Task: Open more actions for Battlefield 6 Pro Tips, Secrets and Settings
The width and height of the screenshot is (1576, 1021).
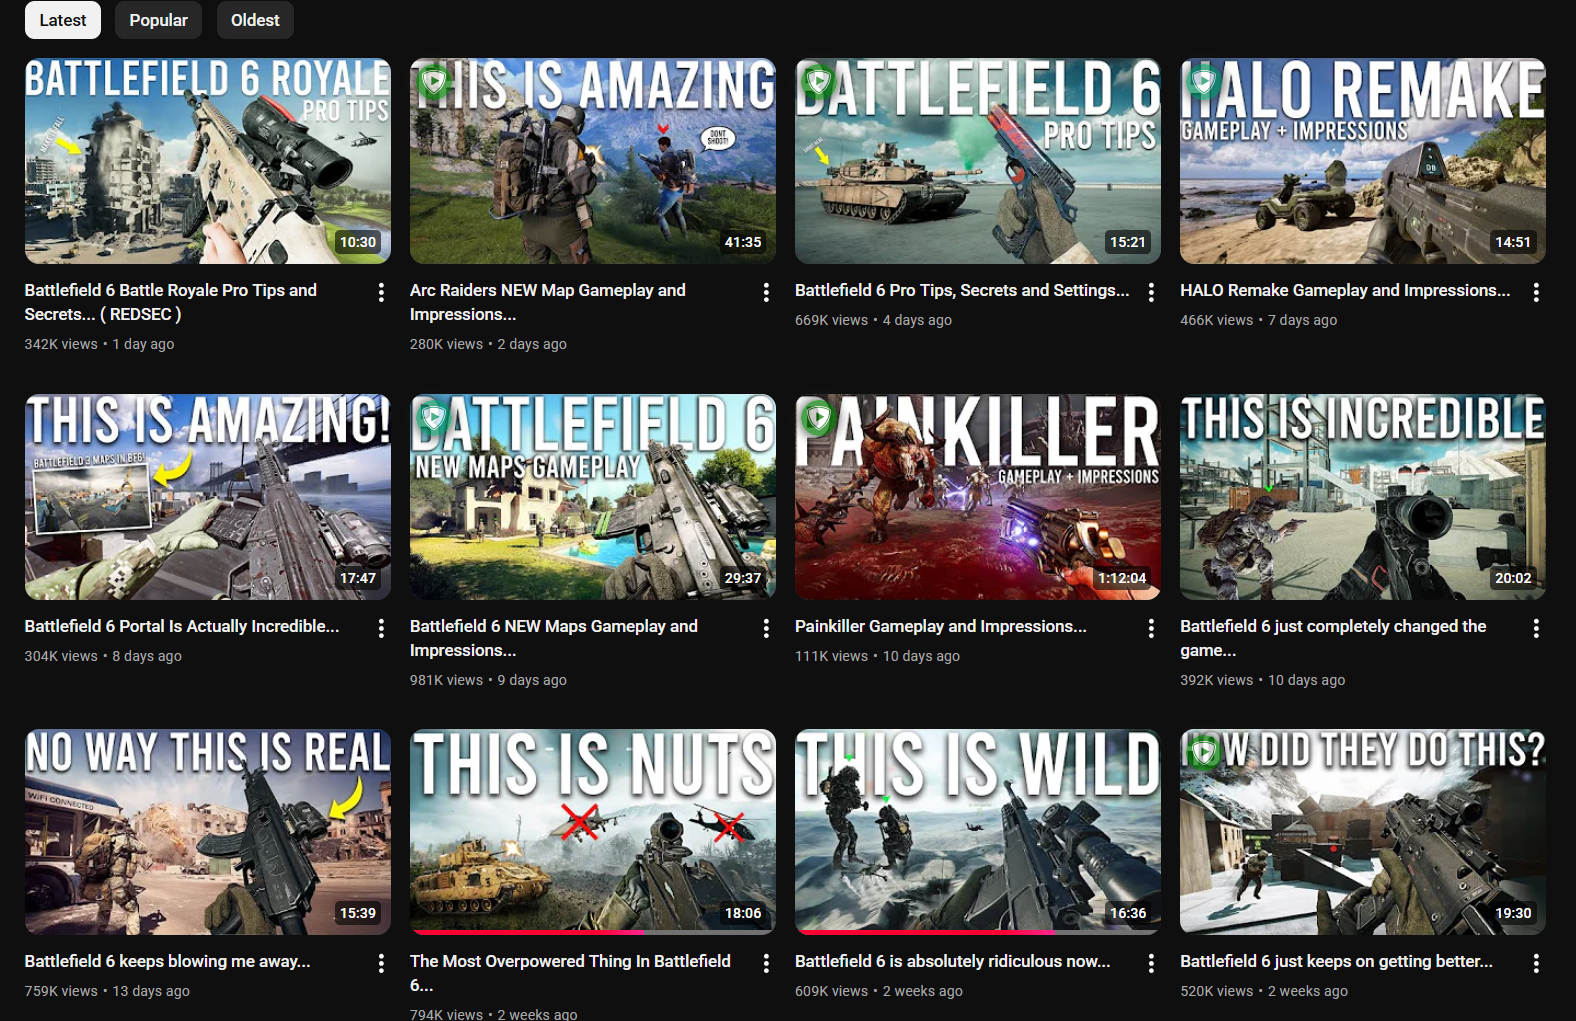Action: [x=1151, y=292]
